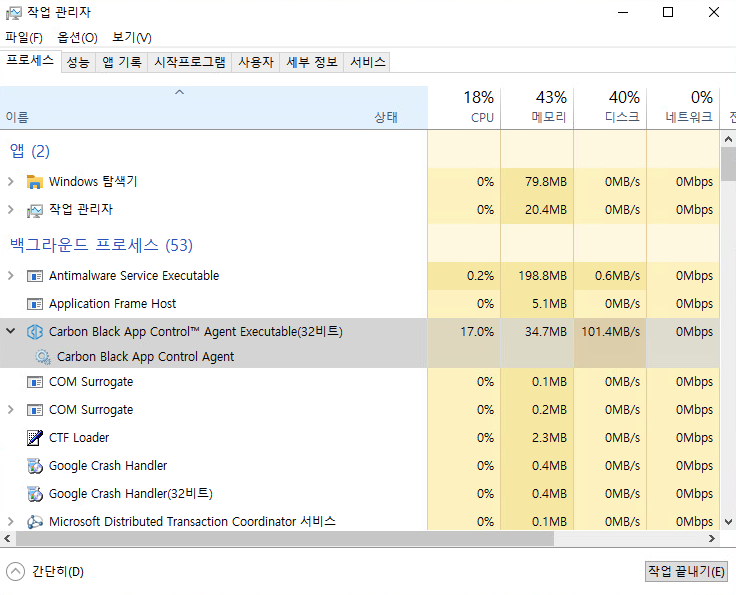The width and height of the screenshot is (736, 595).
Task: Select the Application Frame Host row name
Action: [113, 304]
